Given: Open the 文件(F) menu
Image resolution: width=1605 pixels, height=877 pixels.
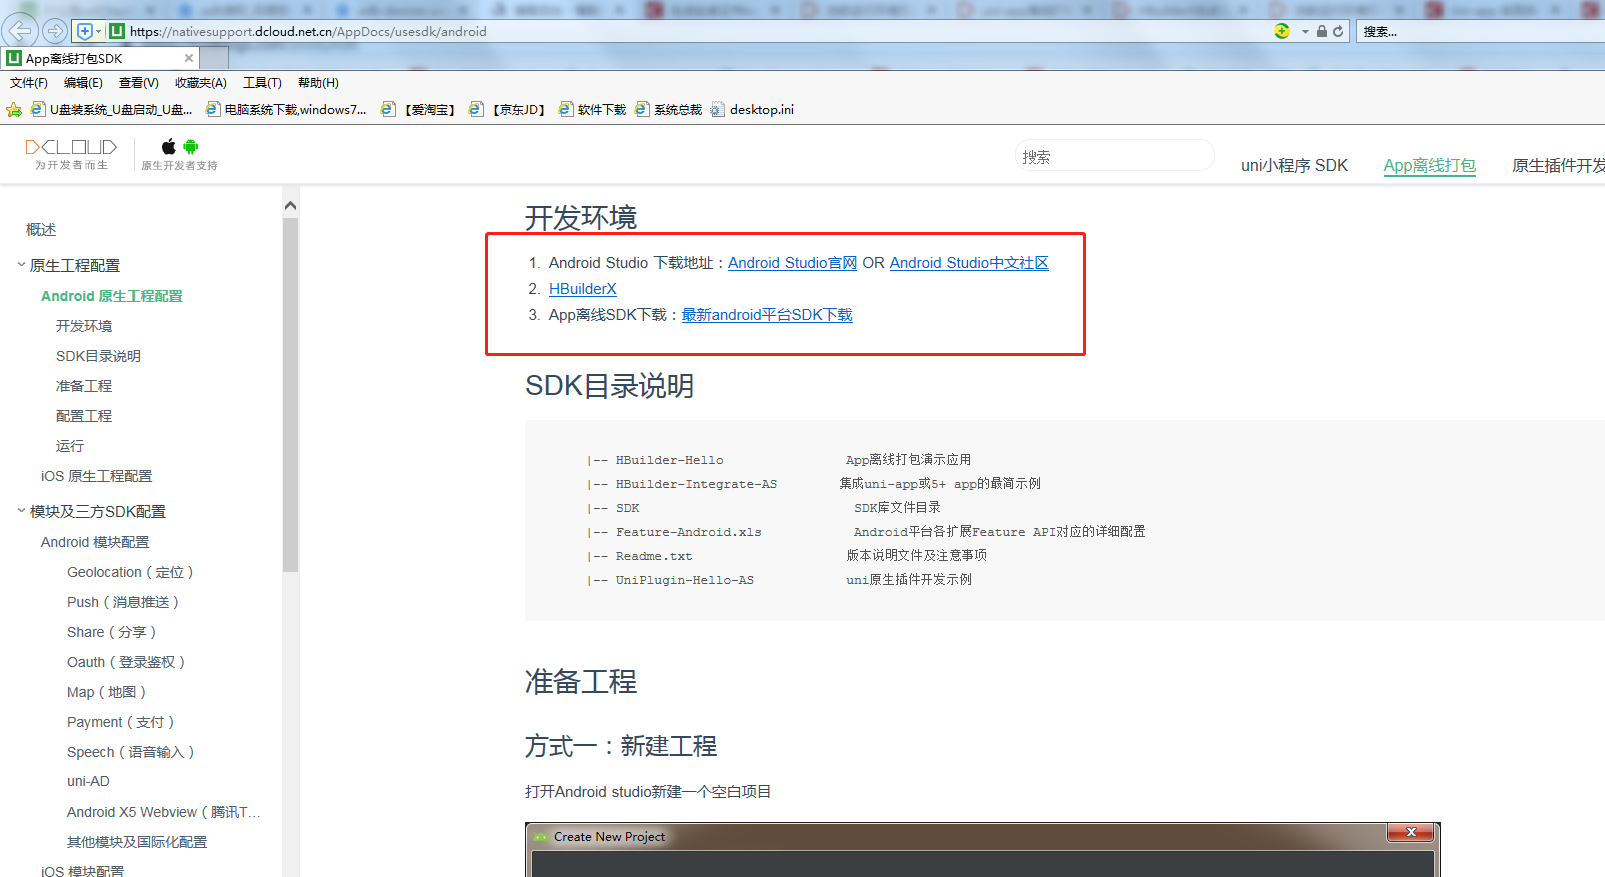Looking at the screenshot, I should point(29,83).
